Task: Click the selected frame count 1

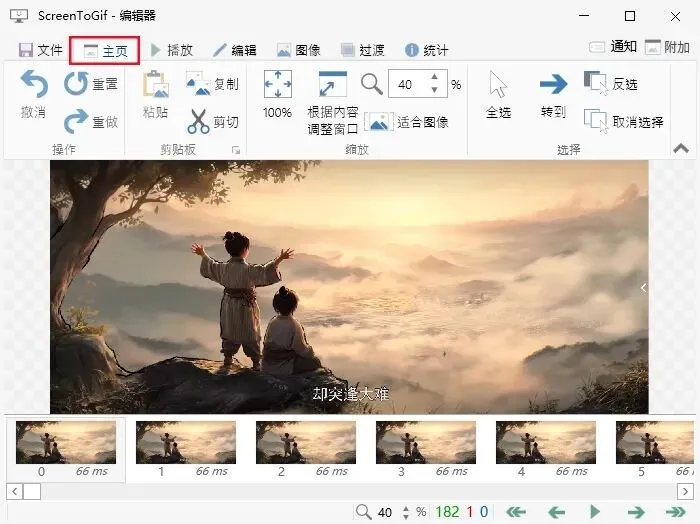Action: click(470, 512)
